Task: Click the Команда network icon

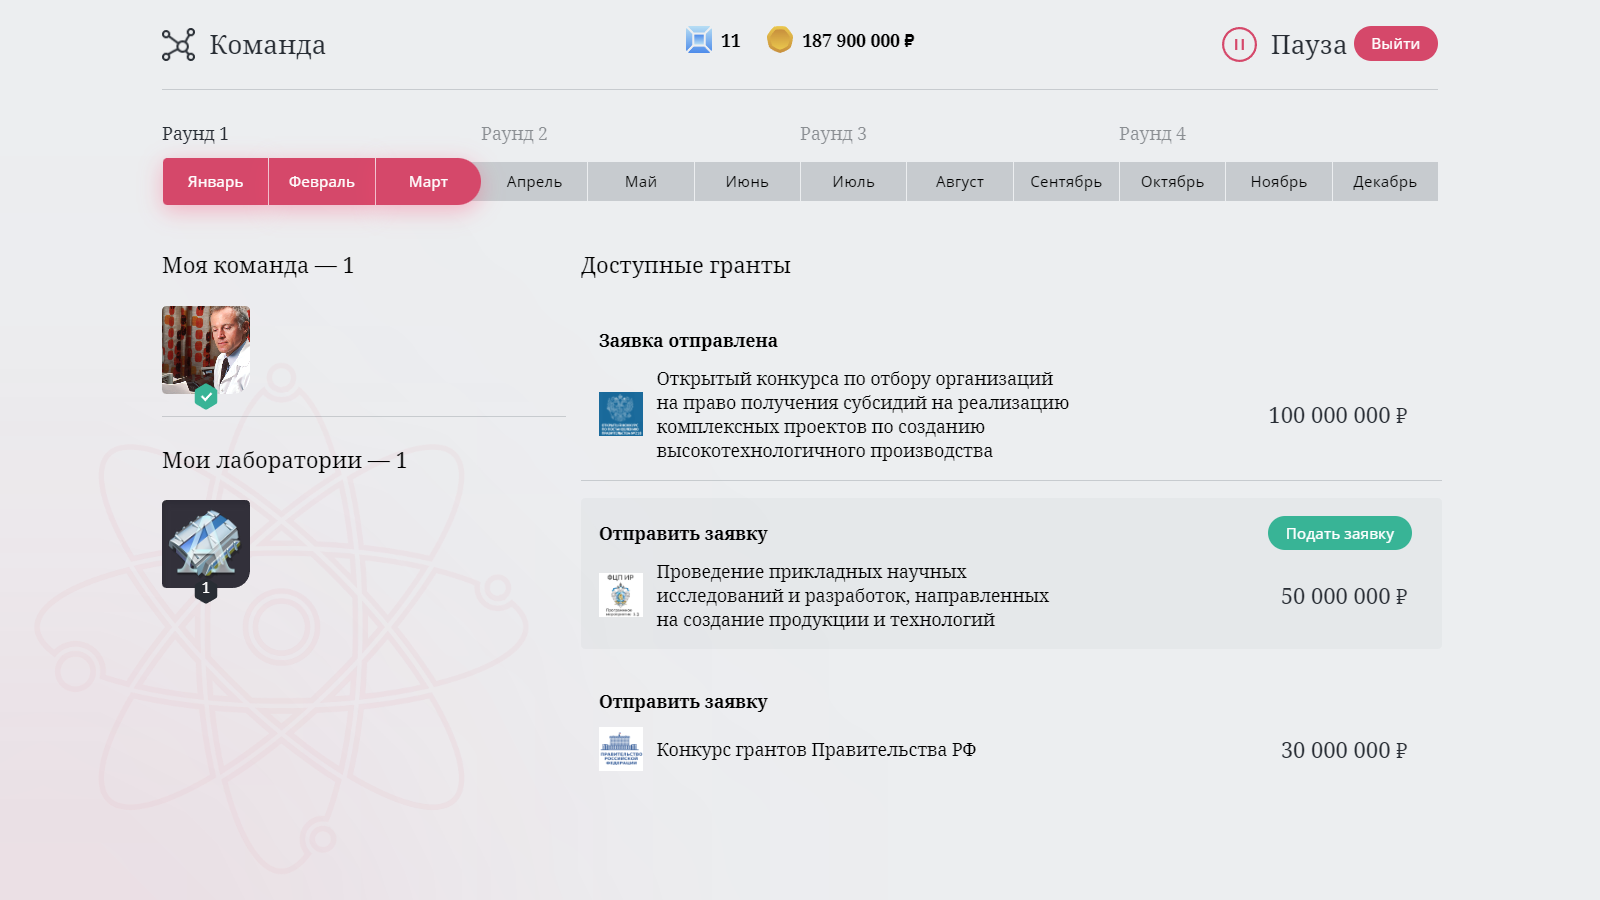Action: point(179,45)
